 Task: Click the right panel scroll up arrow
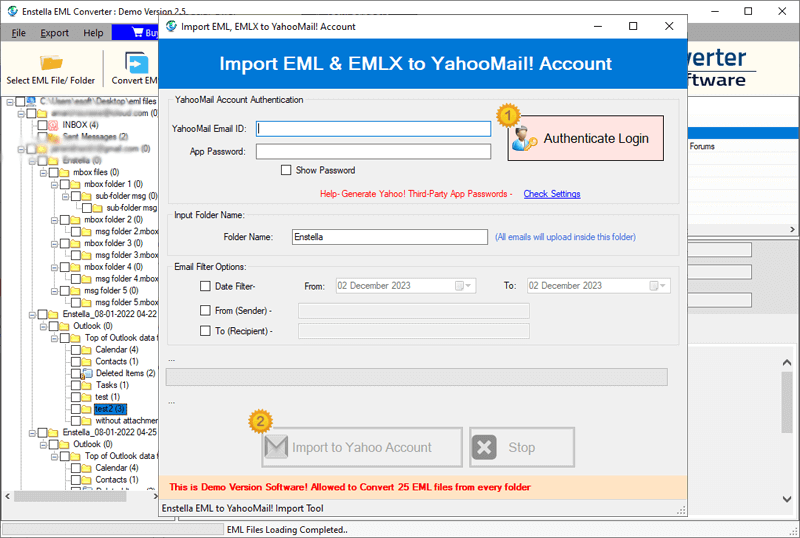pyautogui.click(x=787, y=362)
